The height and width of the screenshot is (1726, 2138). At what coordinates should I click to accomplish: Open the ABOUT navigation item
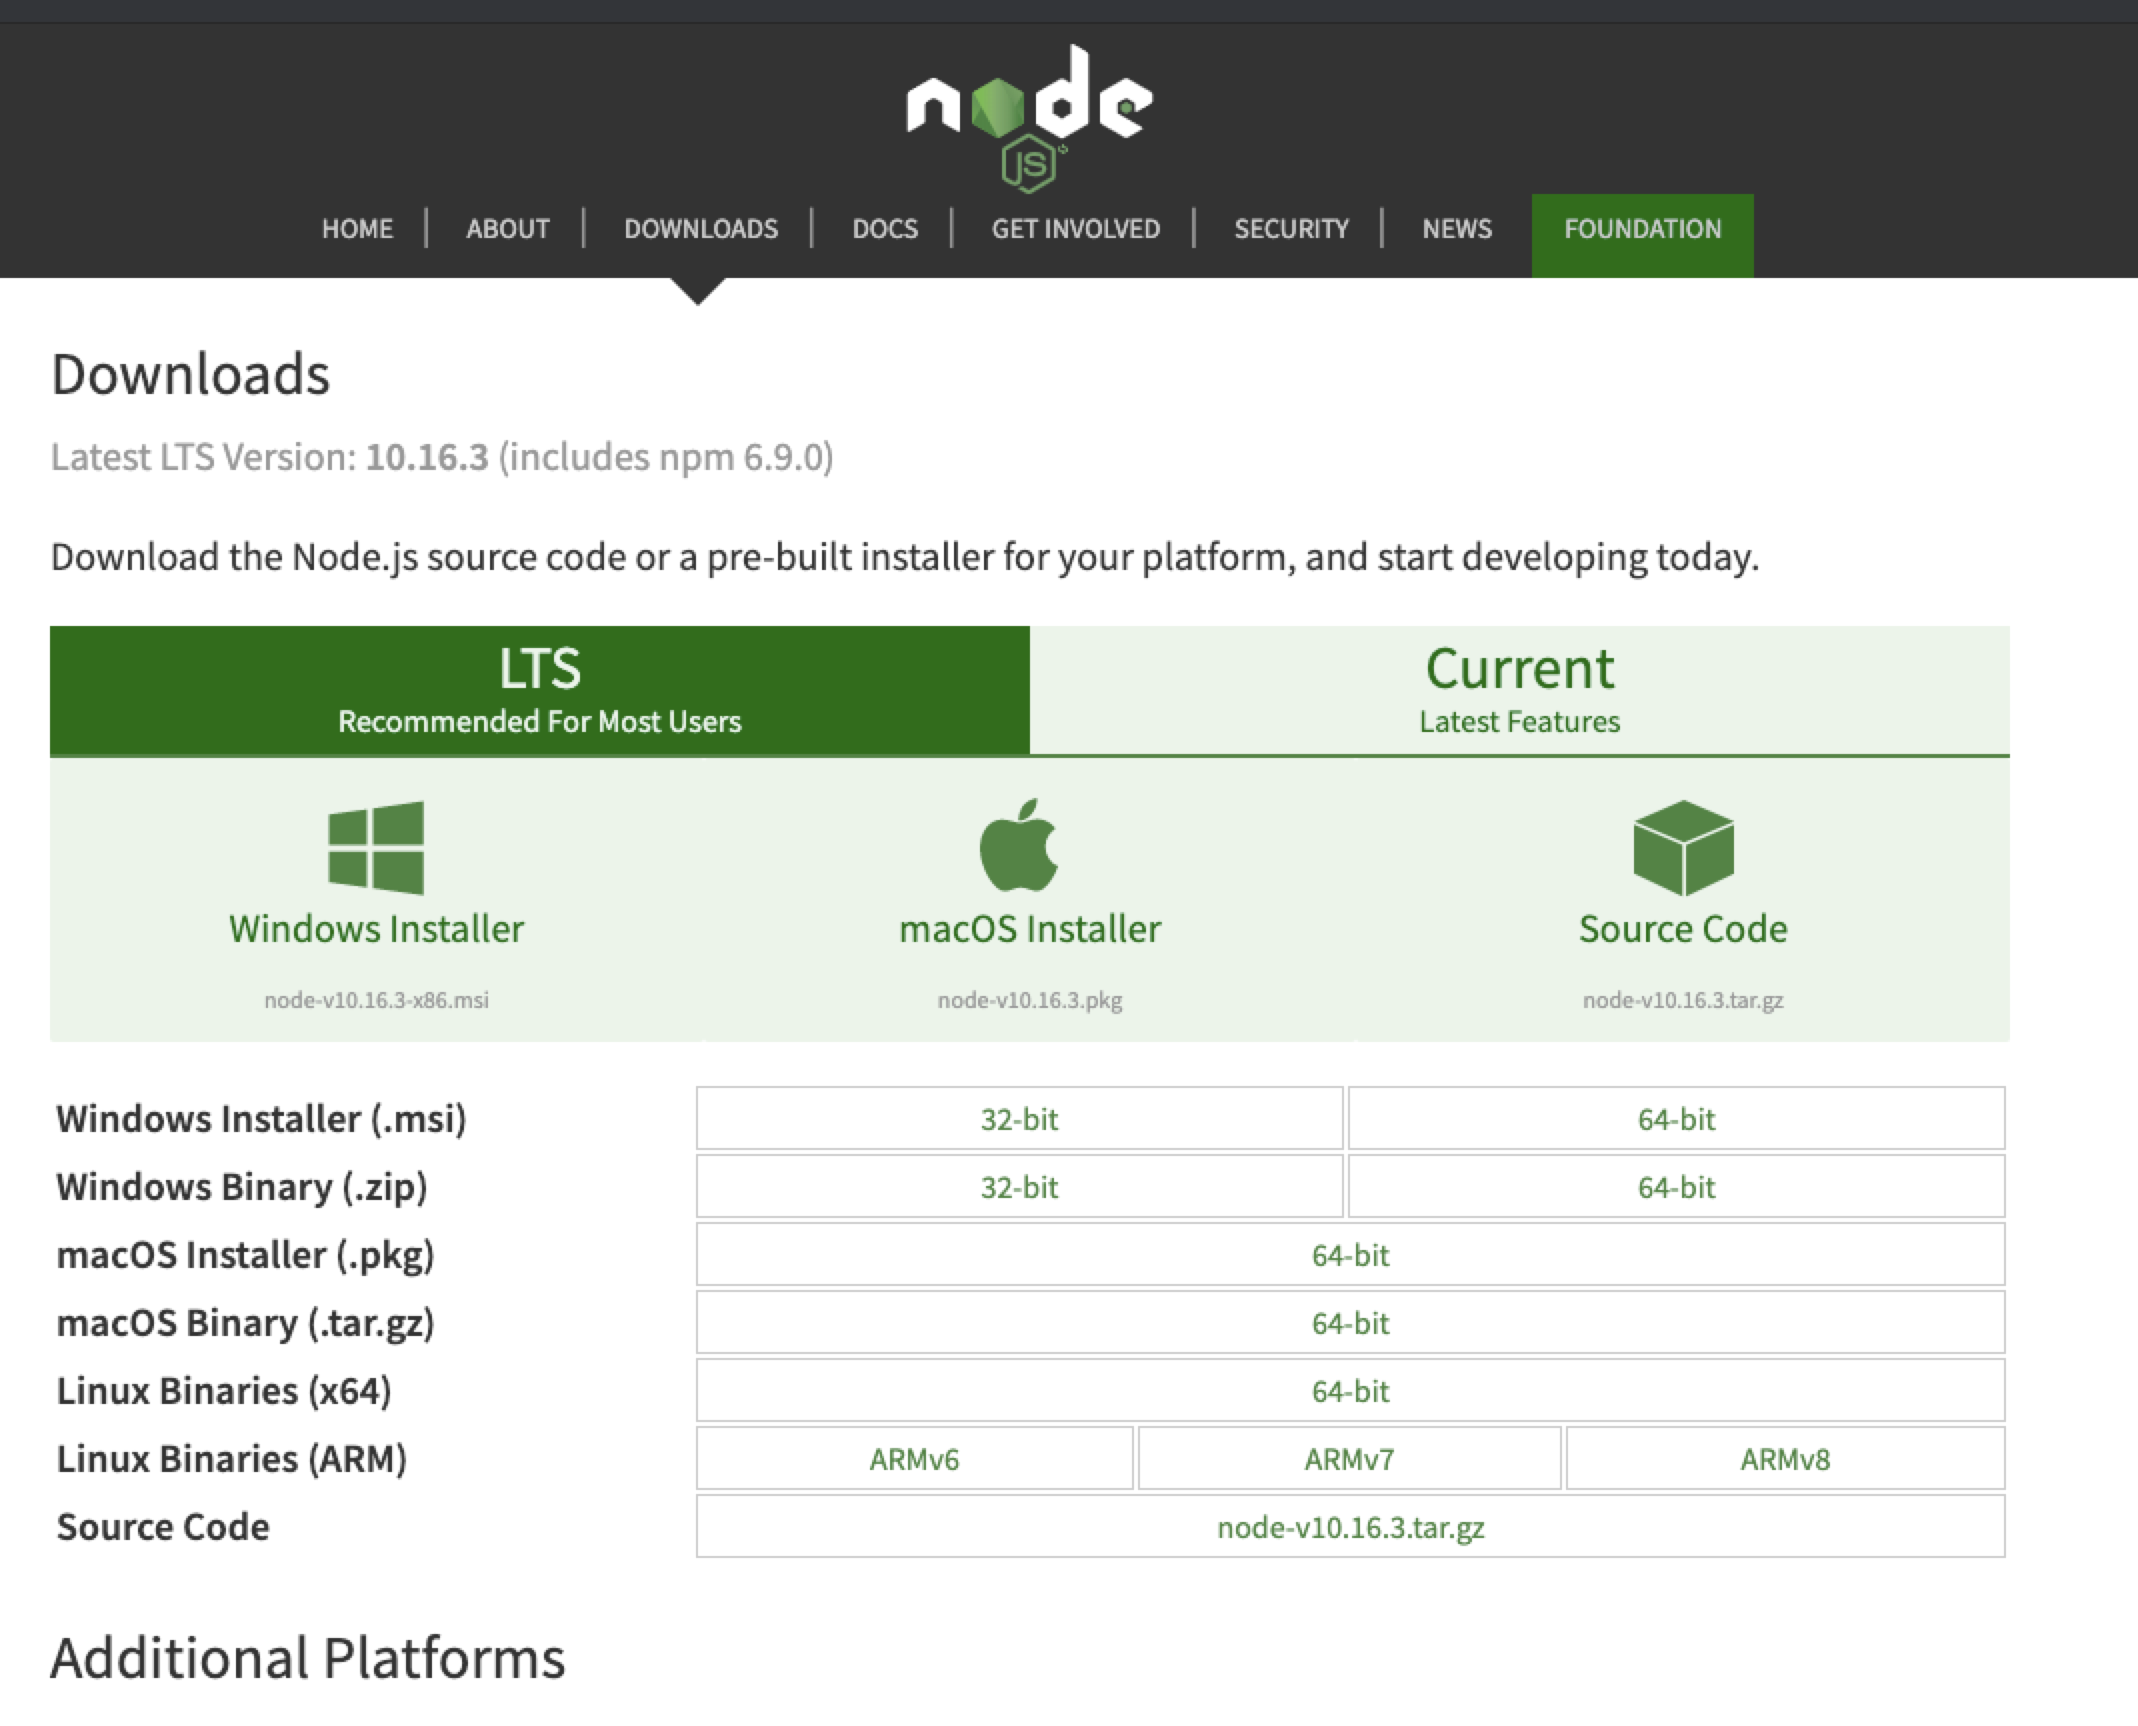(507, 229)
